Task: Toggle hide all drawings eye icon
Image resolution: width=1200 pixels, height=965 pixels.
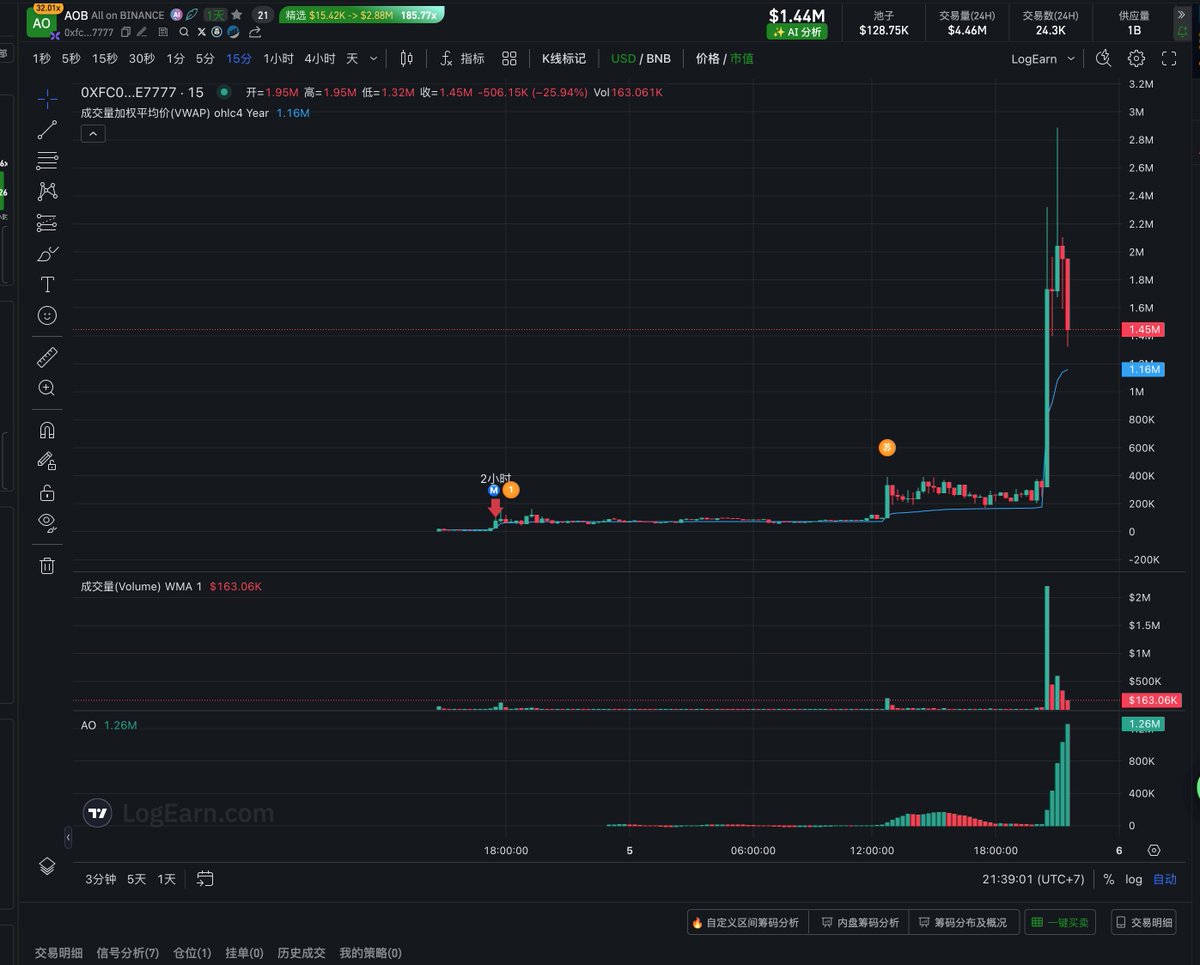Action: (x=47, y=523)
